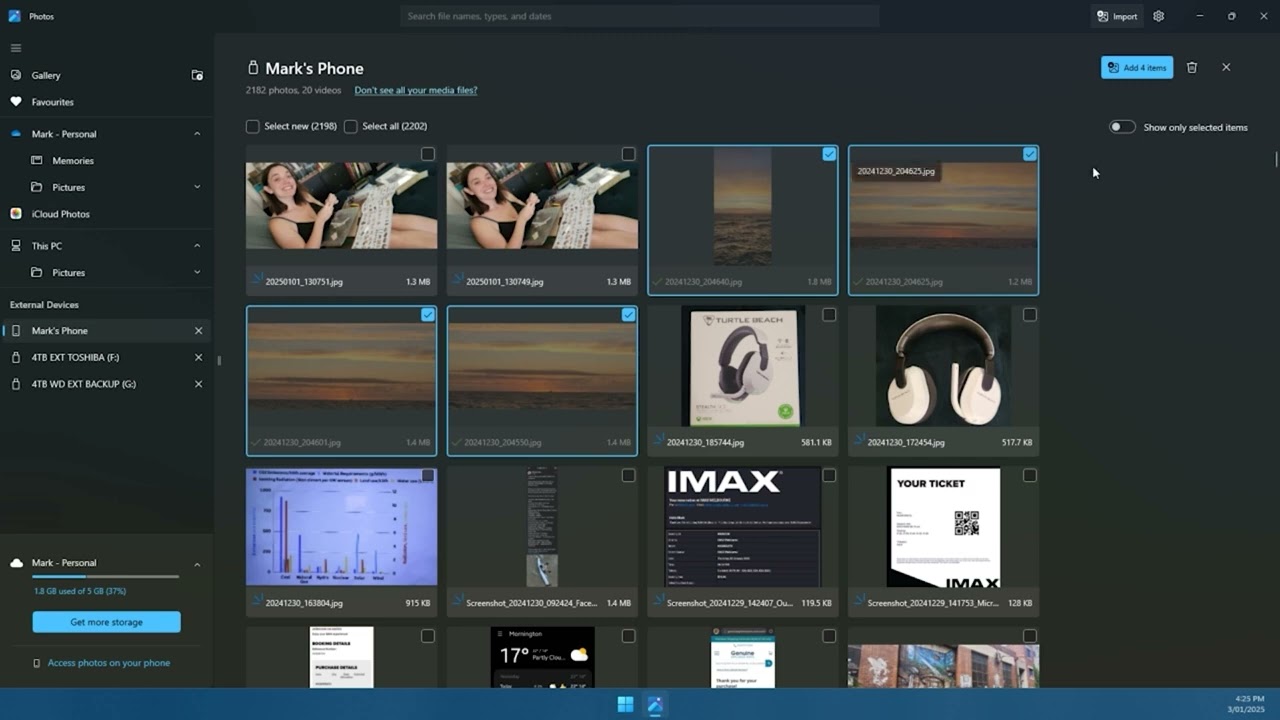
Task: Expand Pictures under Mark - Personal
Action: click(x=197, y=187)
